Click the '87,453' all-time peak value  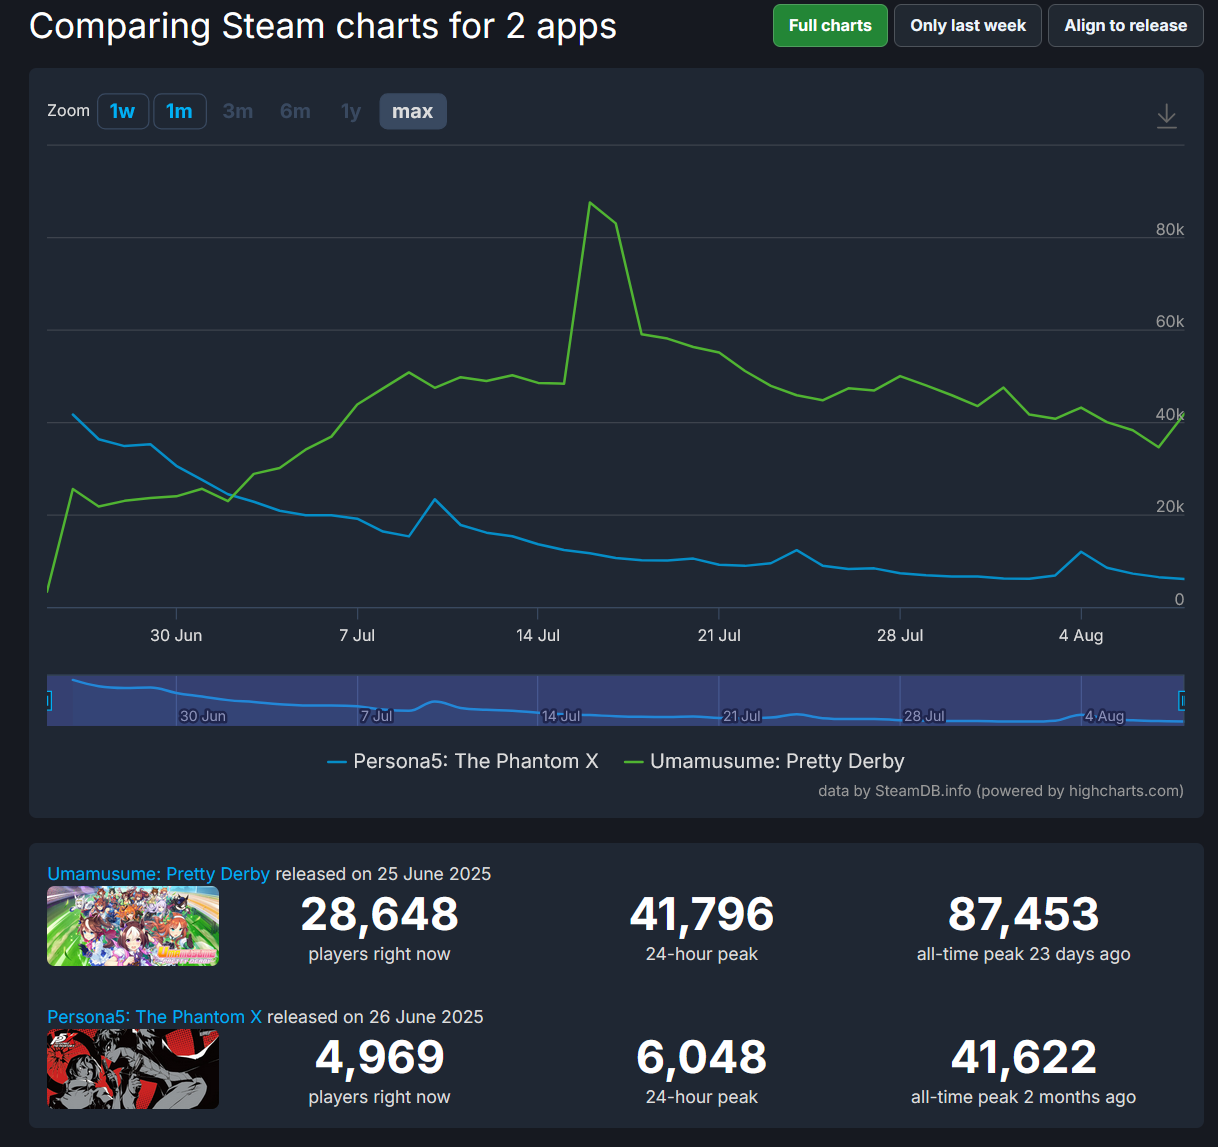(1023, 914)
